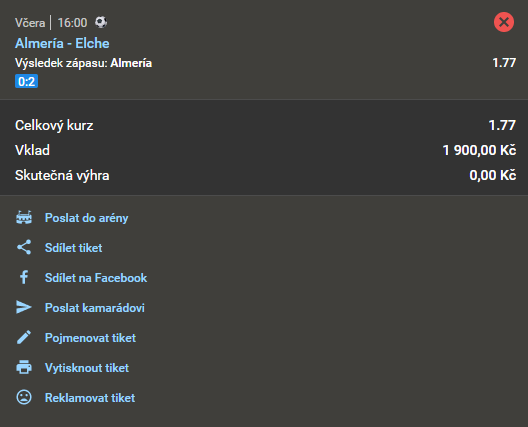Click the Facebook logo icon

coord(24,277)
